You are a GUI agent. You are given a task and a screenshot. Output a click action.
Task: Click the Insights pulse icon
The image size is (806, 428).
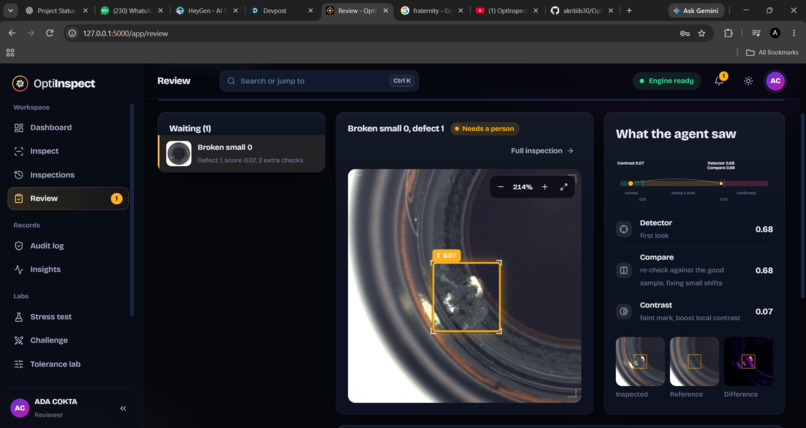pyautogui.click(x=19, y=269)
